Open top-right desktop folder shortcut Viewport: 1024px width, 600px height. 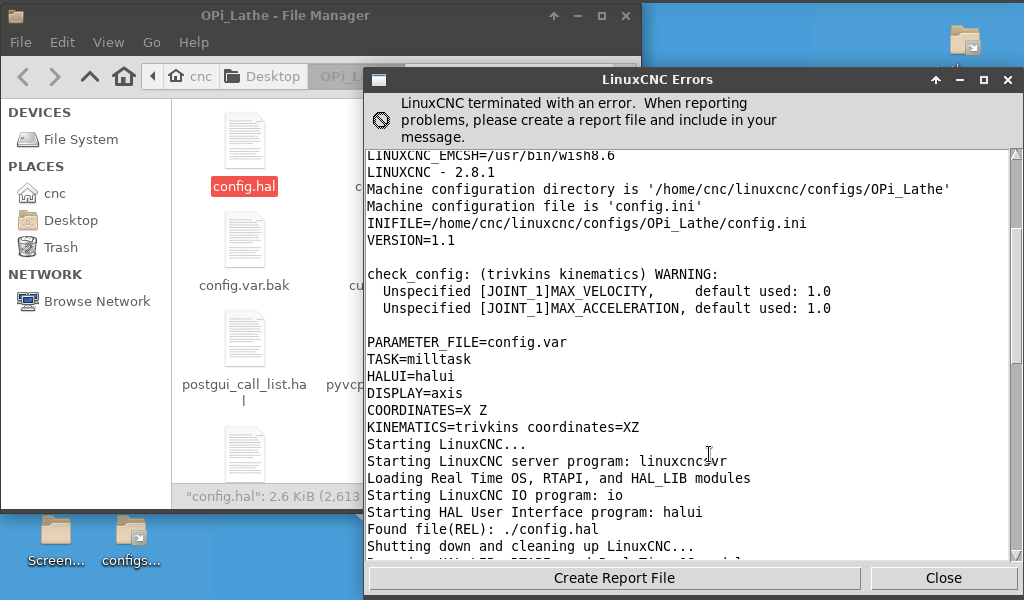click(965, 40)
